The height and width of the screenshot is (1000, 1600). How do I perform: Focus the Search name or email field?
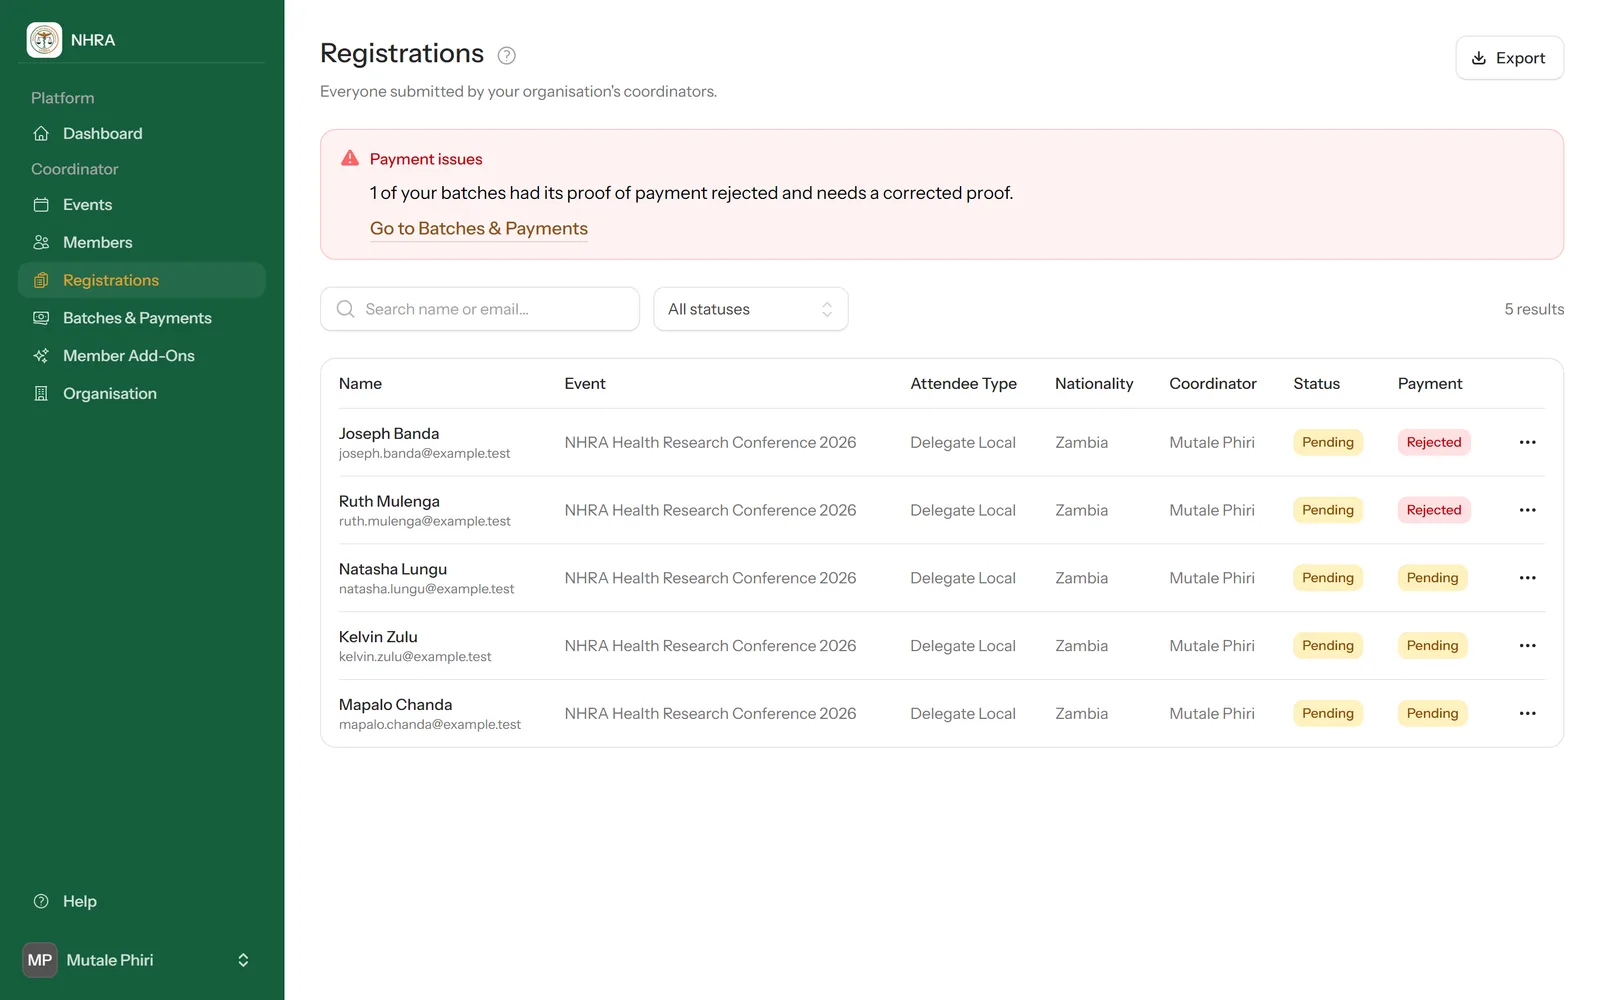point(480,309)
